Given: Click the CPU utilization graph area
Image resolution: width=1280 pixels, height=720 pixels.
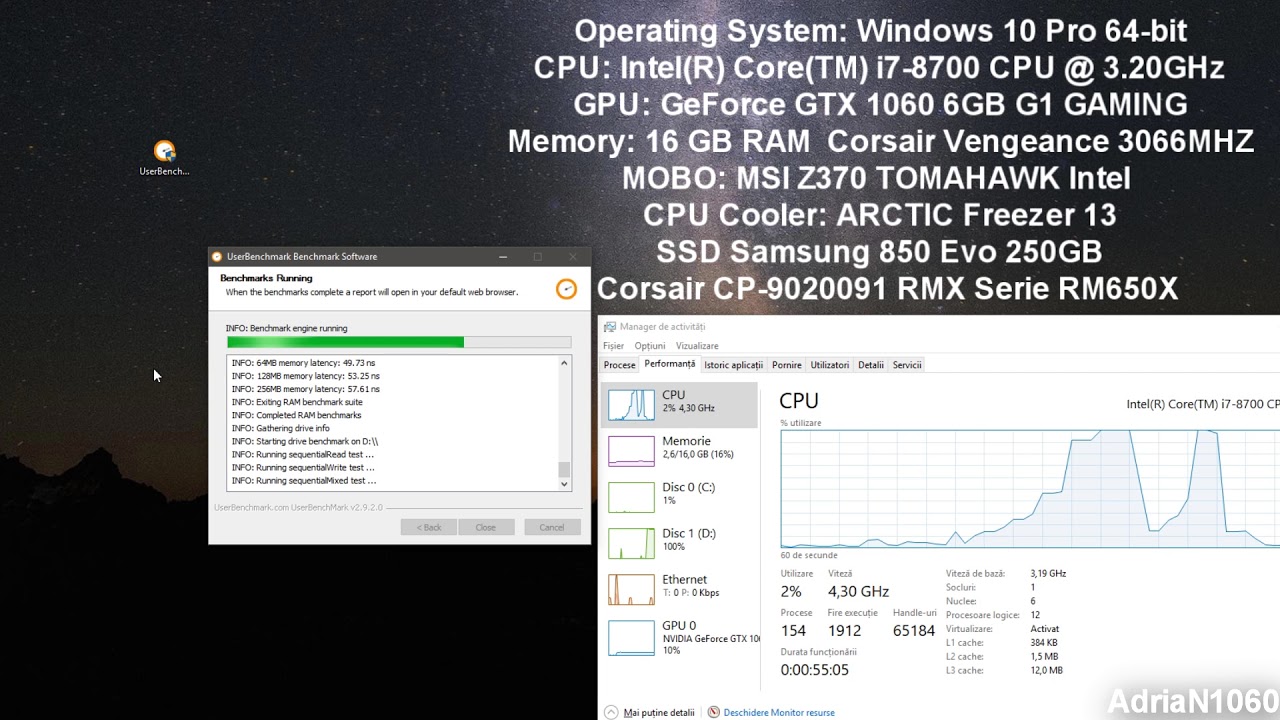Looking at the screenshot, I should pos(1030,489).
